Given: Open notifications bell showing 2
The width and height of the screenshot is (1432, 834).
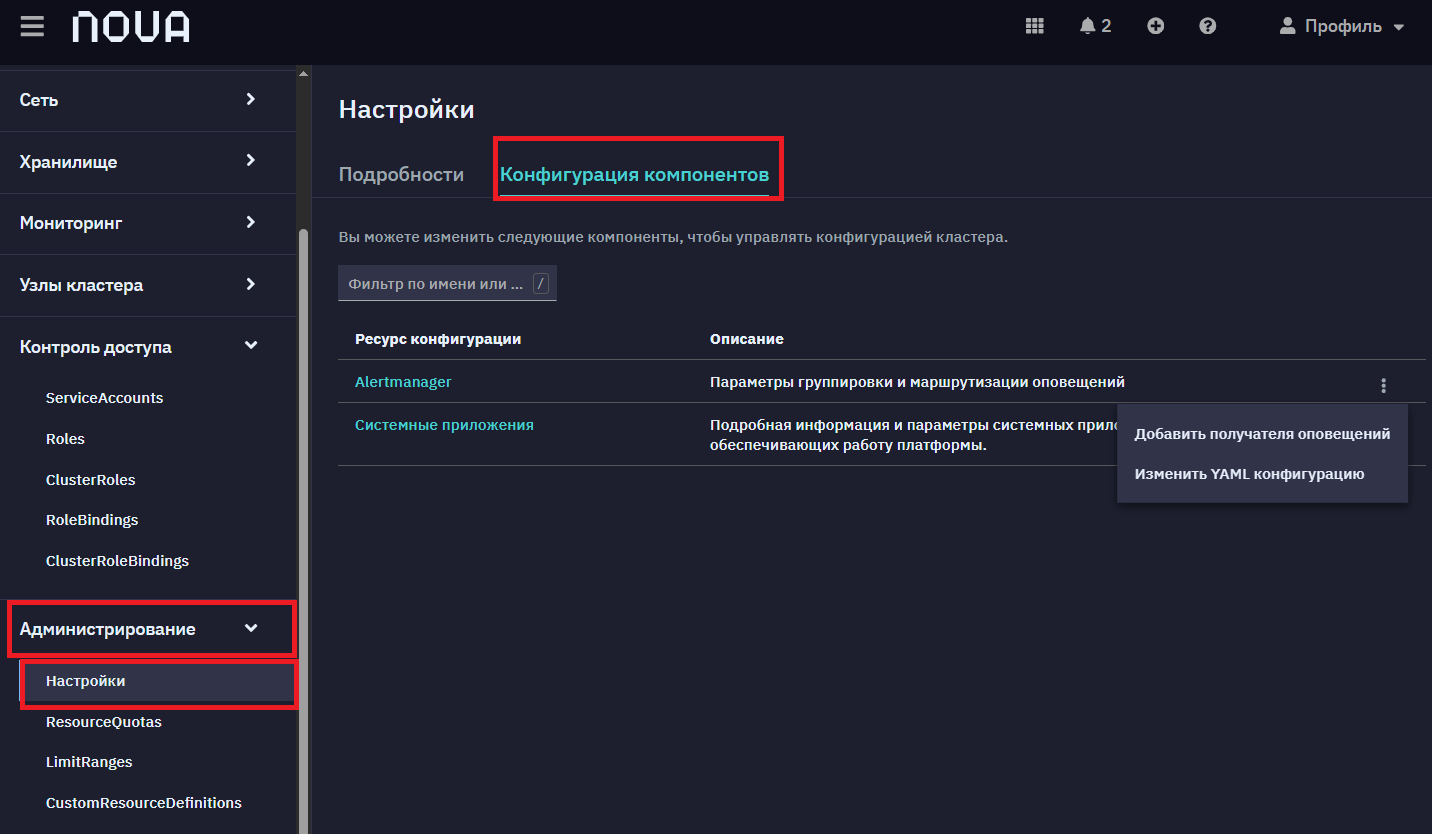Looking at the screenshot, I should (x=1095, y=26).
